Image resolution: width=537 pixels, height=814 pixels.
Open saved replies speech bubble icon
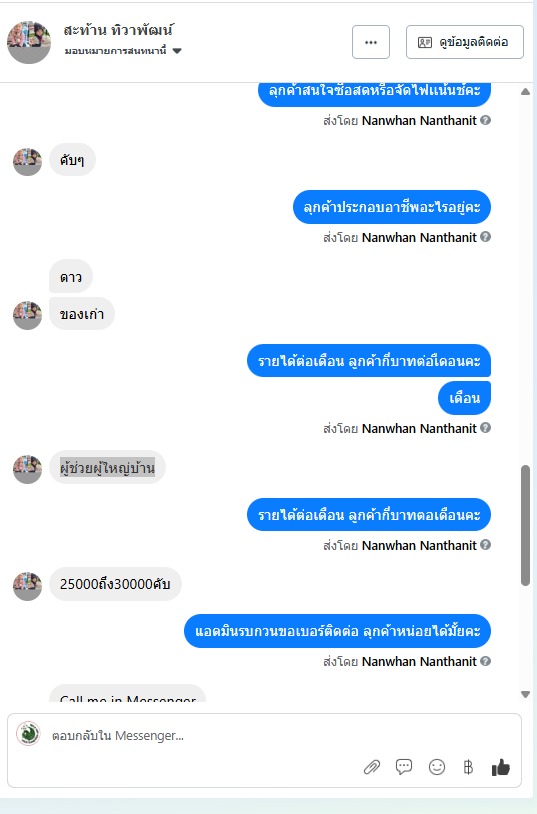404,767
